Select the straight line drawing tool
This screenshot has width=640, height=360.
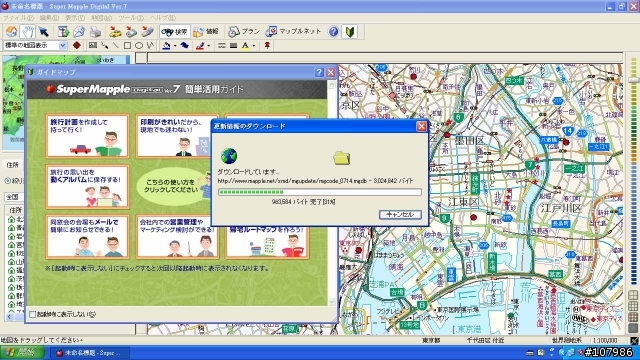[116, 45]
